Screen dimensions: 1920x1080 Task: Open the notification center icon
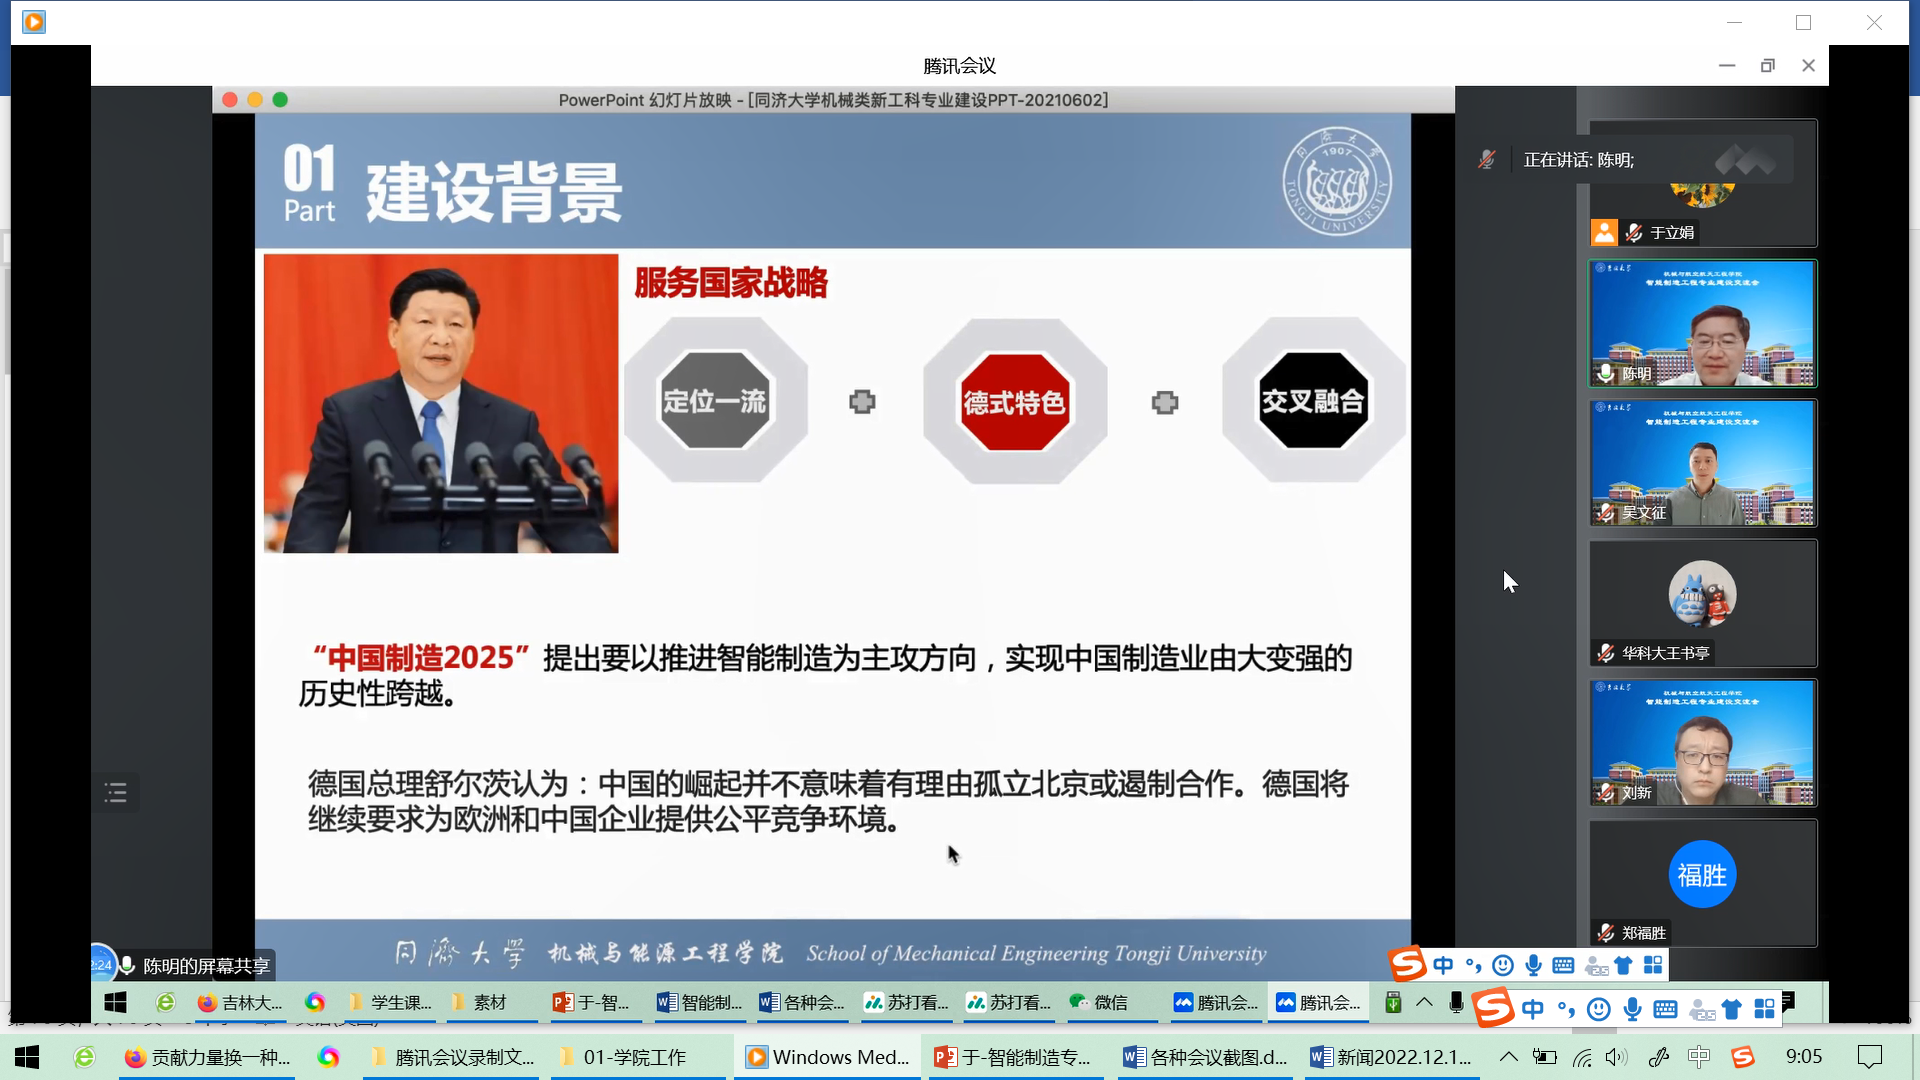coord(1869,1057)
